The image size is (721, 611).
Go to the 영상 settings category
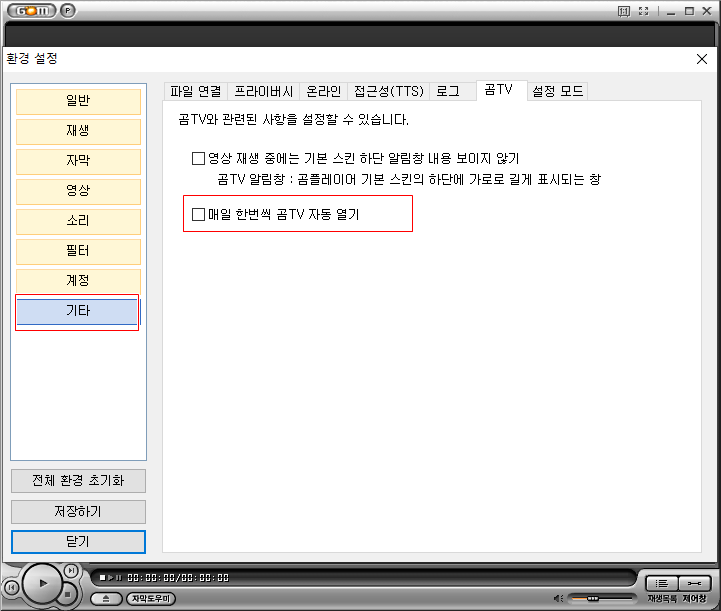point(78,191)
